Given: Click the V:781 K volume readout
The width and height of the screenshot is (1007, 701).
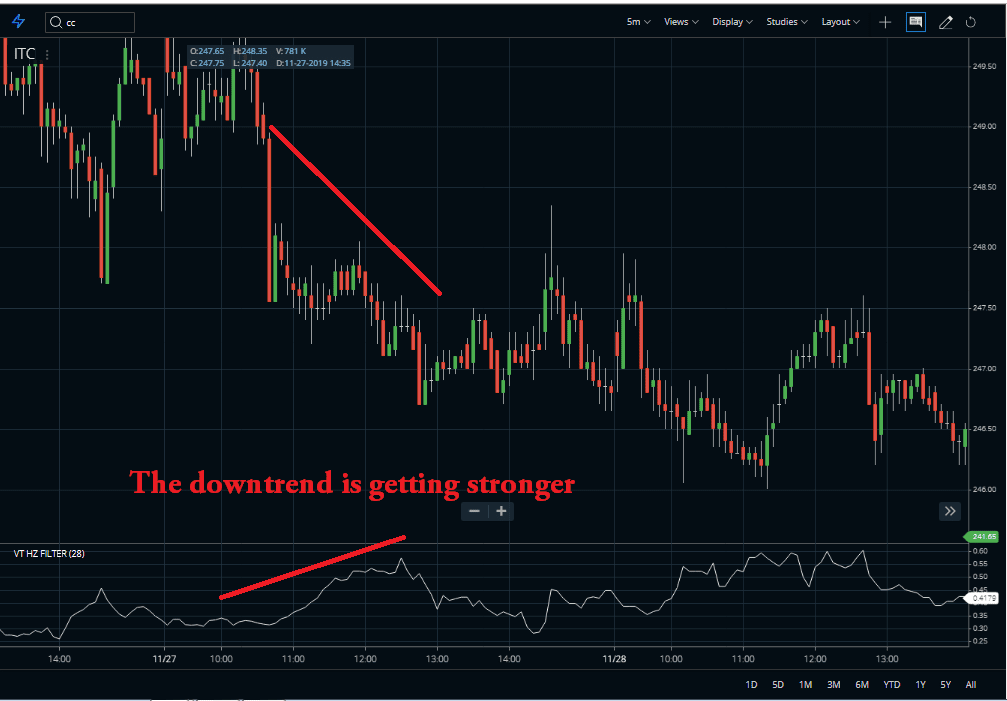Looking at the screenshot, I should point(291,51).
